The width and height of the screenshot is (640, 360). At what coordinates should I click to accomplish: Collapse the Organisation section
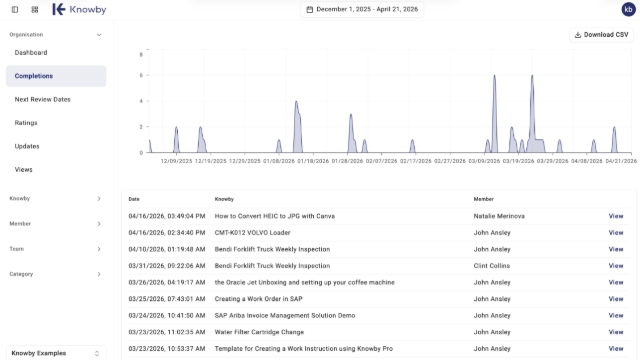pyautogui.click(x=56, y=35)
